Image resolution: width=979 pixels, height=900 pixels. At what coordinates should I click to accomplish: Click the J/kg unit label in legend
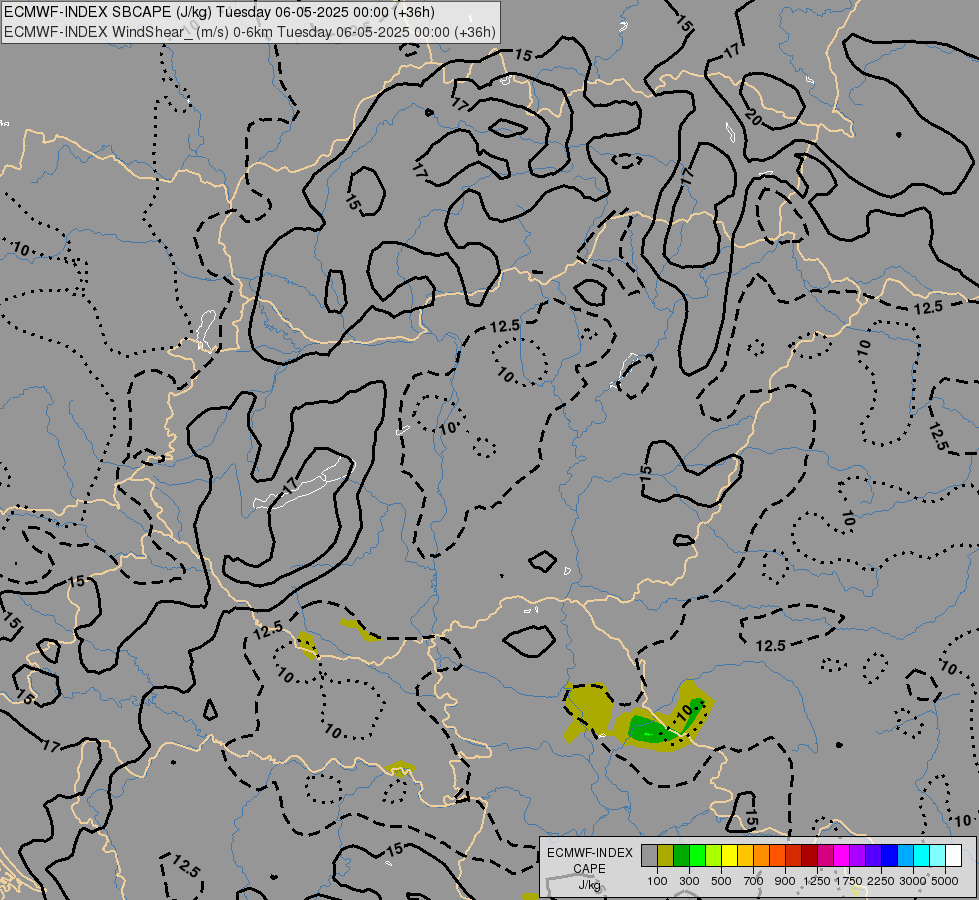(589, 885)
